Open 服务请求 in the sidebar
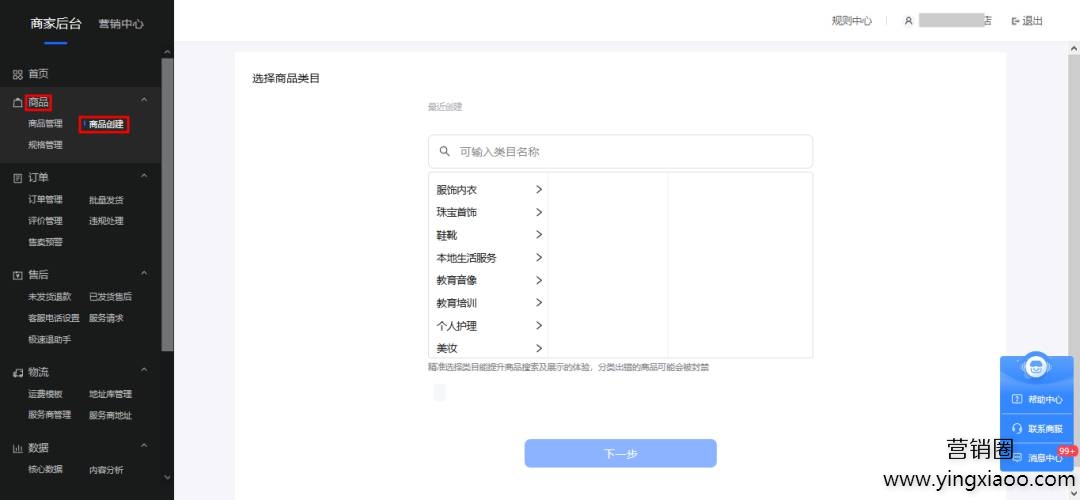The image size is (1080, 500). tap(106, 318)
